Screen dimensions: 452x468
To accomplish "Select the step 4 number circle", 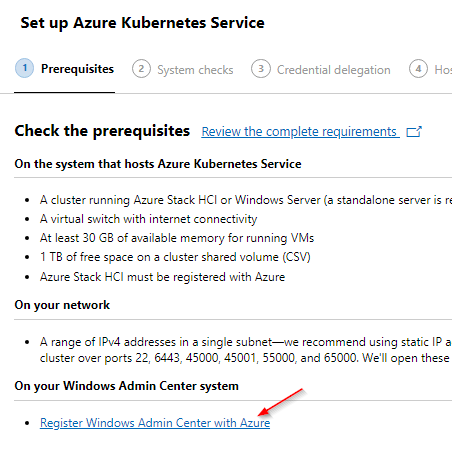I will point(418,69).
